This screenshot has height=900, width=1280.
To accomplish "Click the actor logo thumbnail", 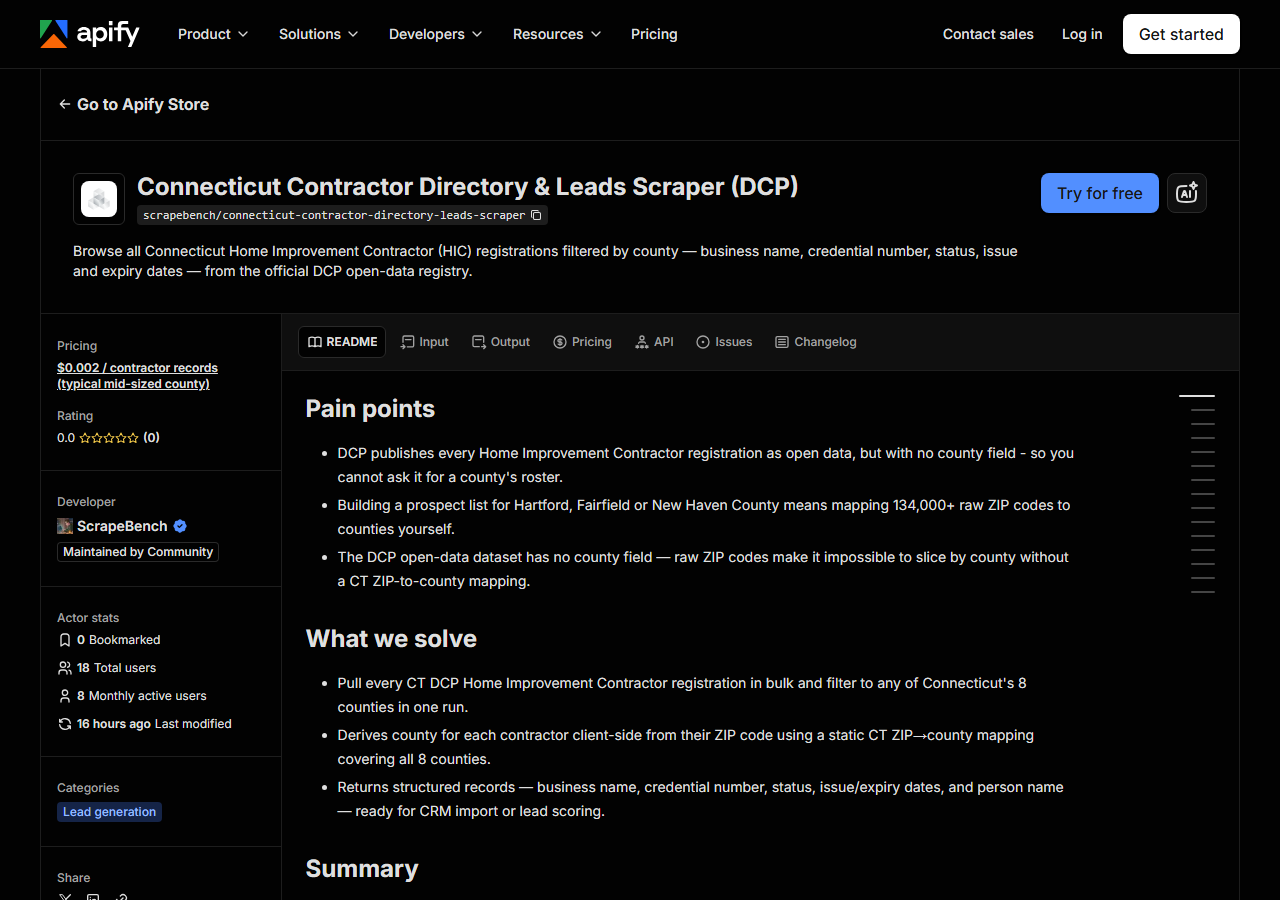I will pyautogui.click(x=99, y=199).
